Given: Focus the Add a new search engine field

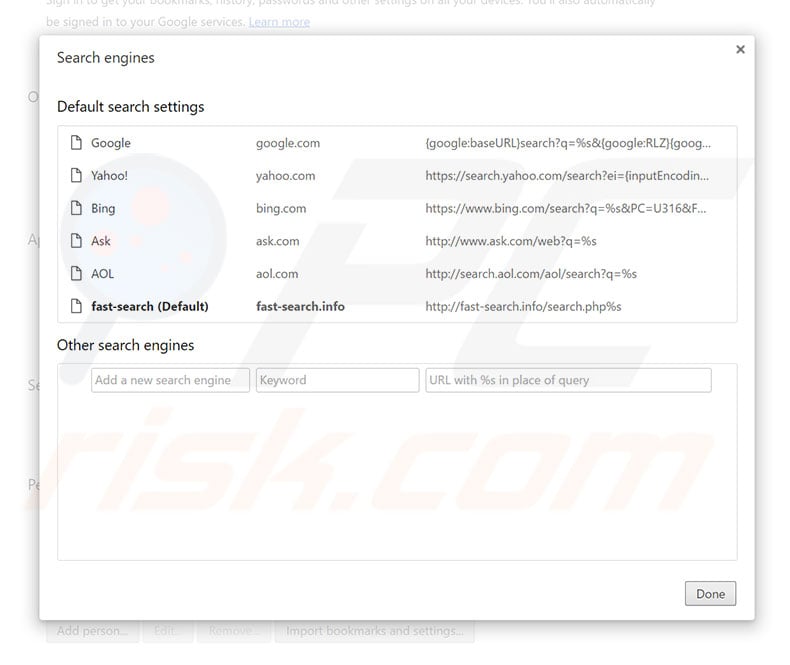Looking at the screenshot, I should click(170, 380).
